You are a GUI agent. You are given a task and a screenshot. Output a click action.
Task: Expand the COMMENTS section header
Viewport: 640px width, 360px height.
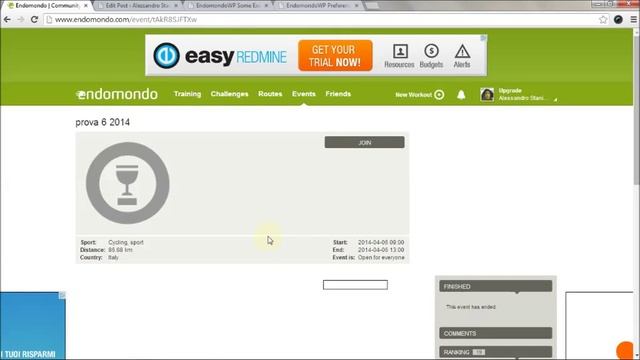(x=496, y=333)
